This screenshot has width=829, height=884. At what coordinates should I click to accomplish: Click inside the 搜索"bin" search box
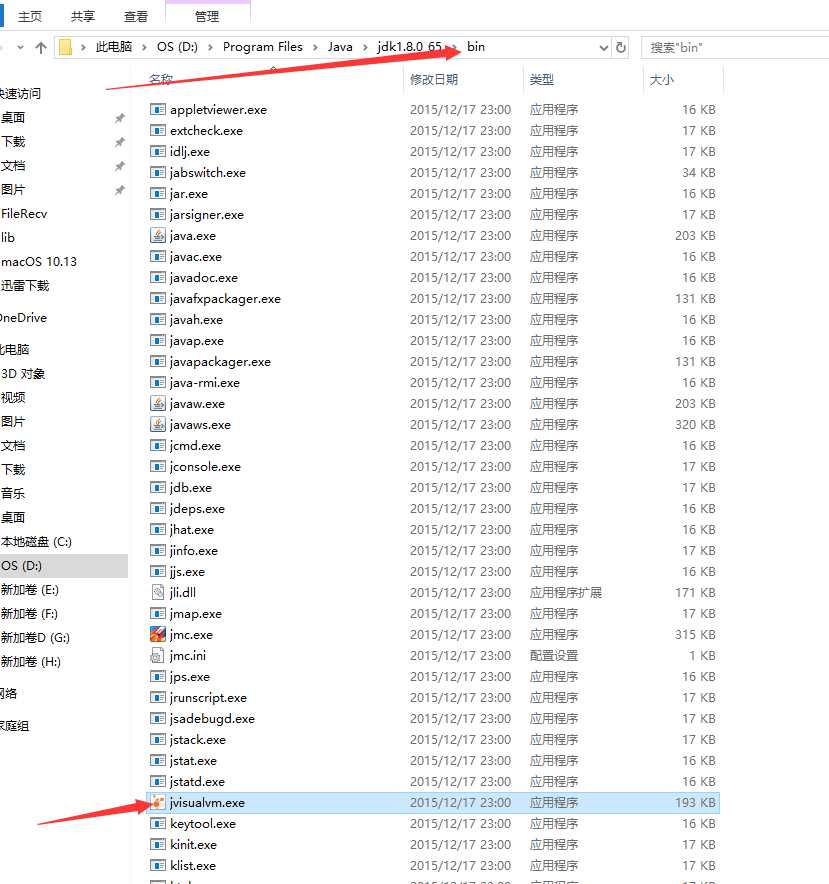click(x=735, y=47)
